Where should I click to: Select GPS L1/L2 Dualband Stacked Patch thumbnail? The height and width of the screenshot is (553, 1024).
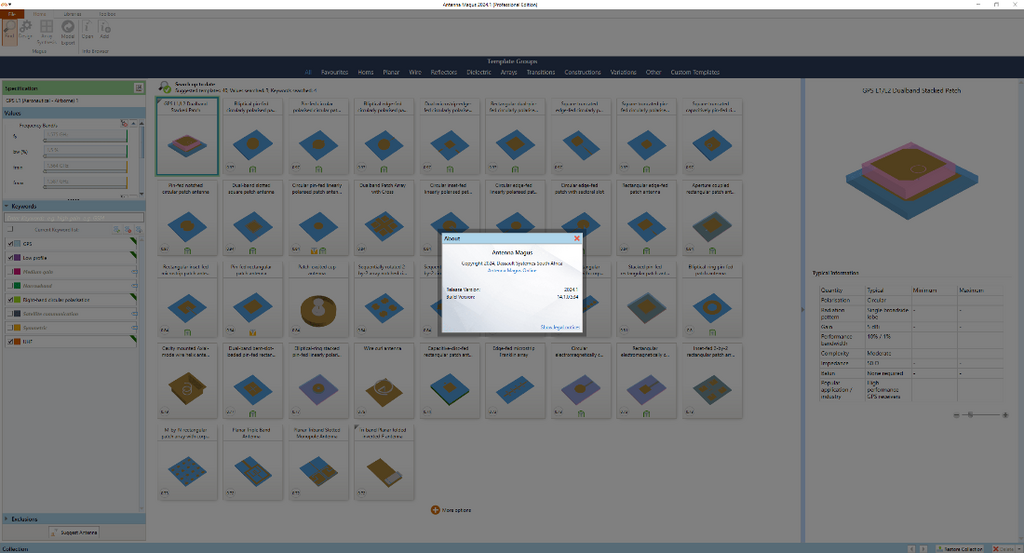pos(187,136)
